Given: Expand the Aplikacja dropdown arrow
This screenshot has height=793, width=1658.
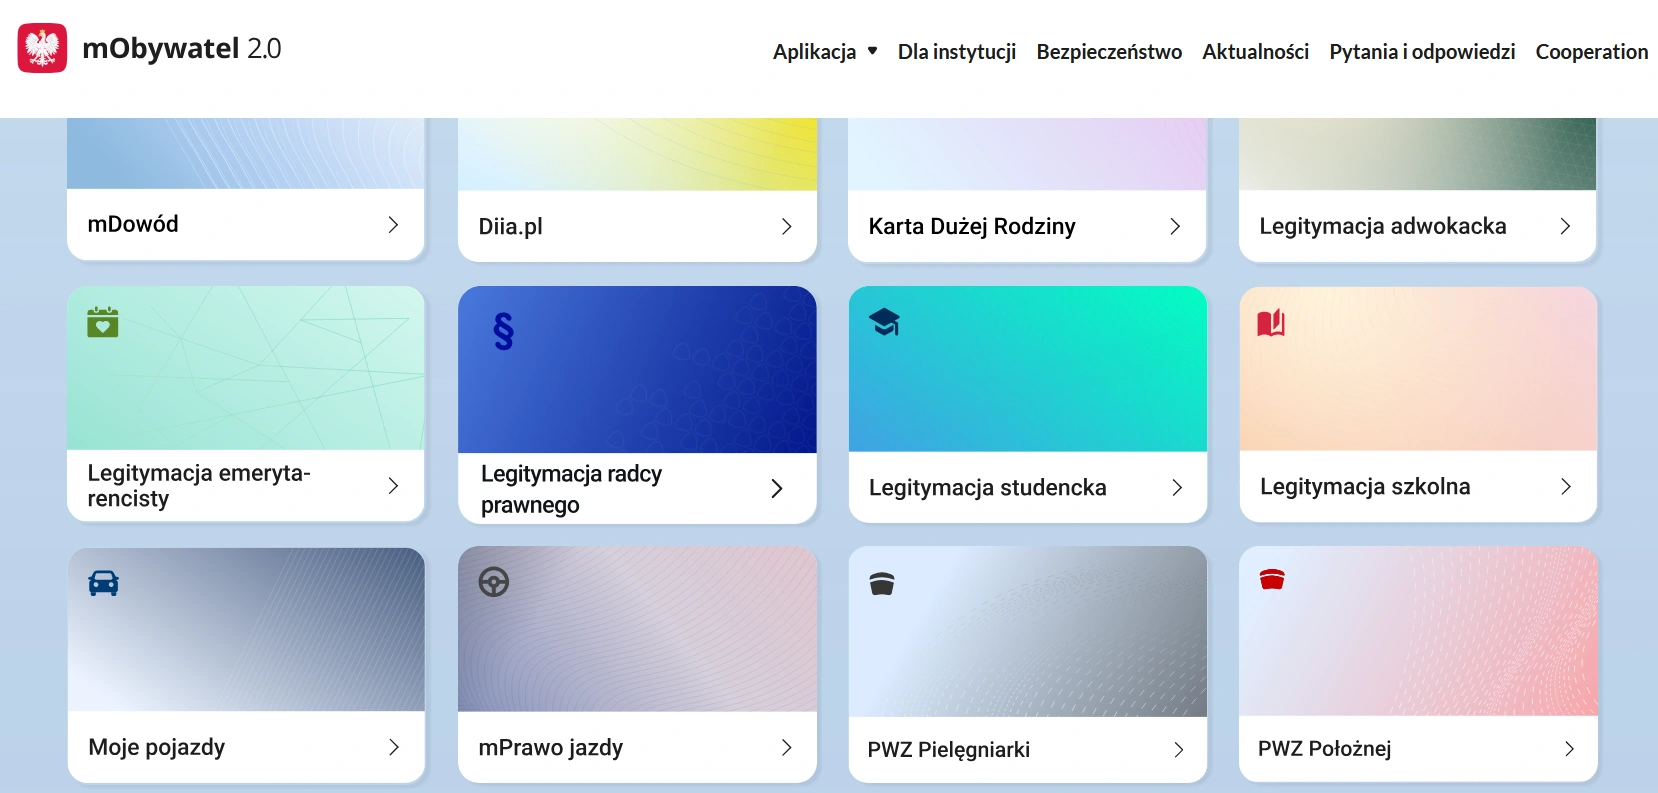Looking at the screenshot, I should [873, 51].
